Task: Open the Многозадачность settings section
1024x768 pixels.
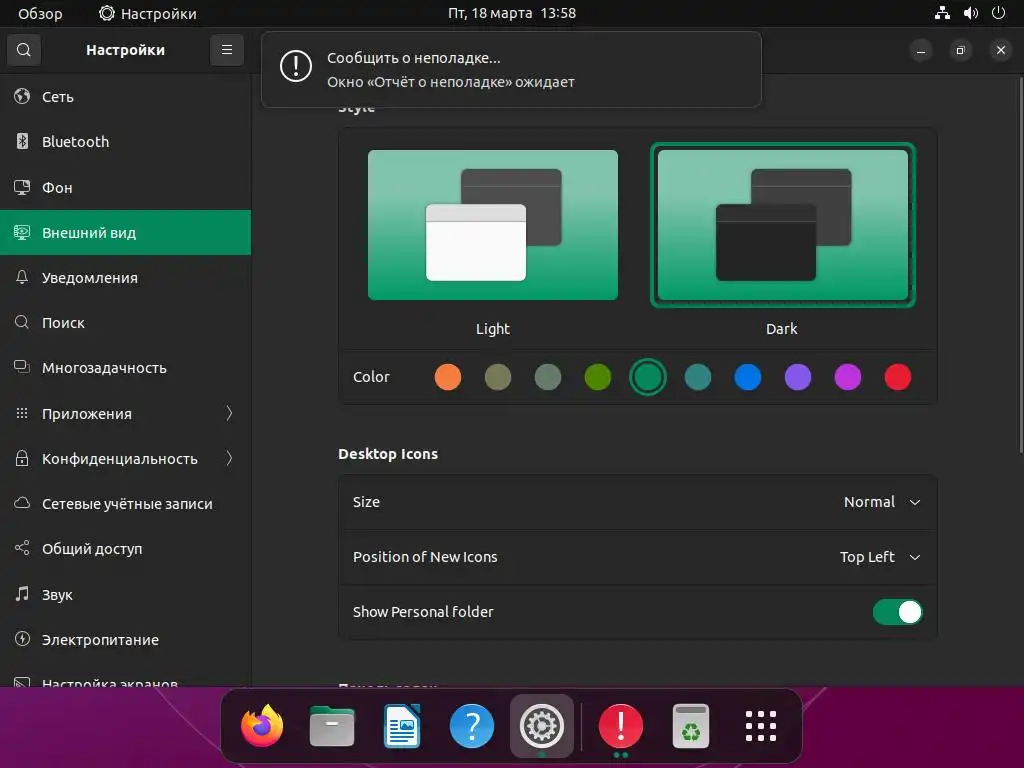Action: (x=125, y=367)
